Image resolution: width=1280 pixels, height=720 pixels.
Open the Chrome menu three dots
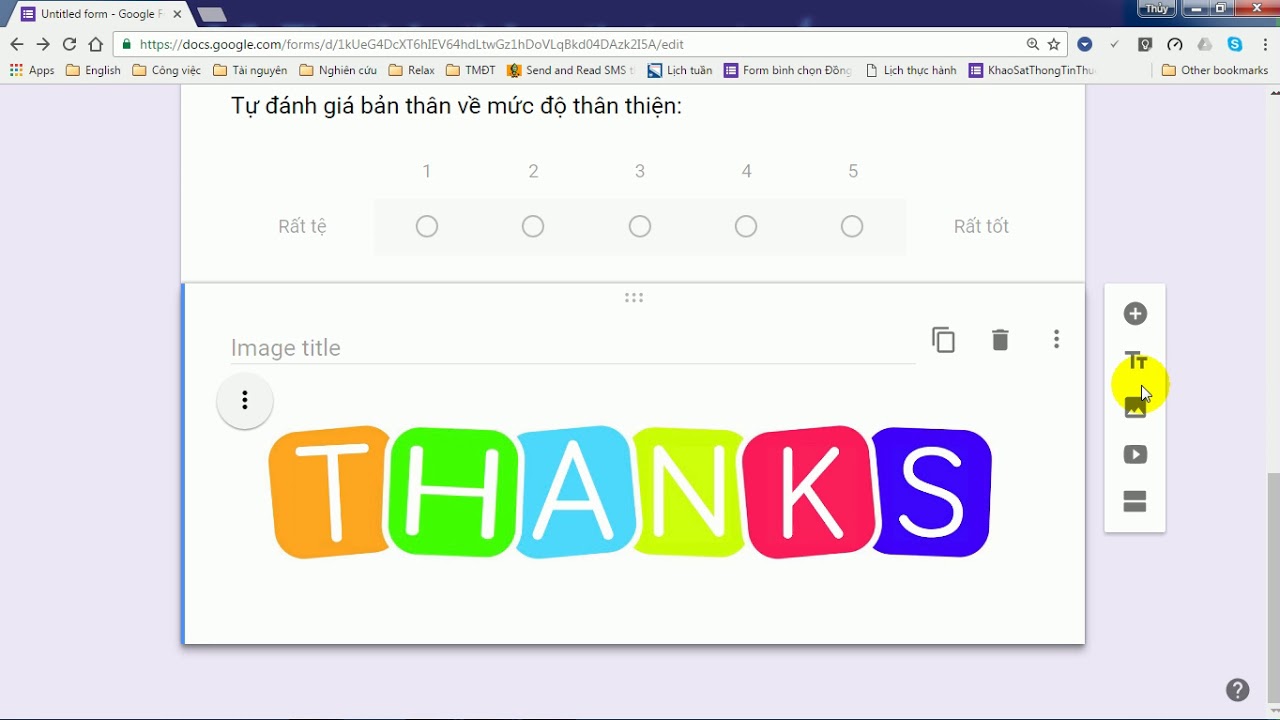(1264, 44)
